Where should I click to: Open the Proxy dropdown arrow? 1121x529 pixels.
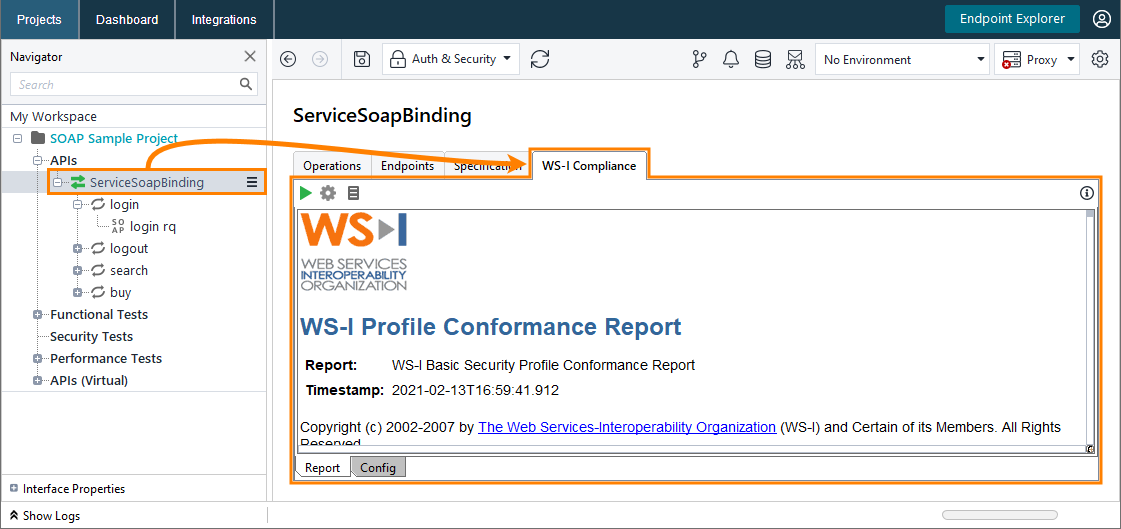tap(1071, 59)
